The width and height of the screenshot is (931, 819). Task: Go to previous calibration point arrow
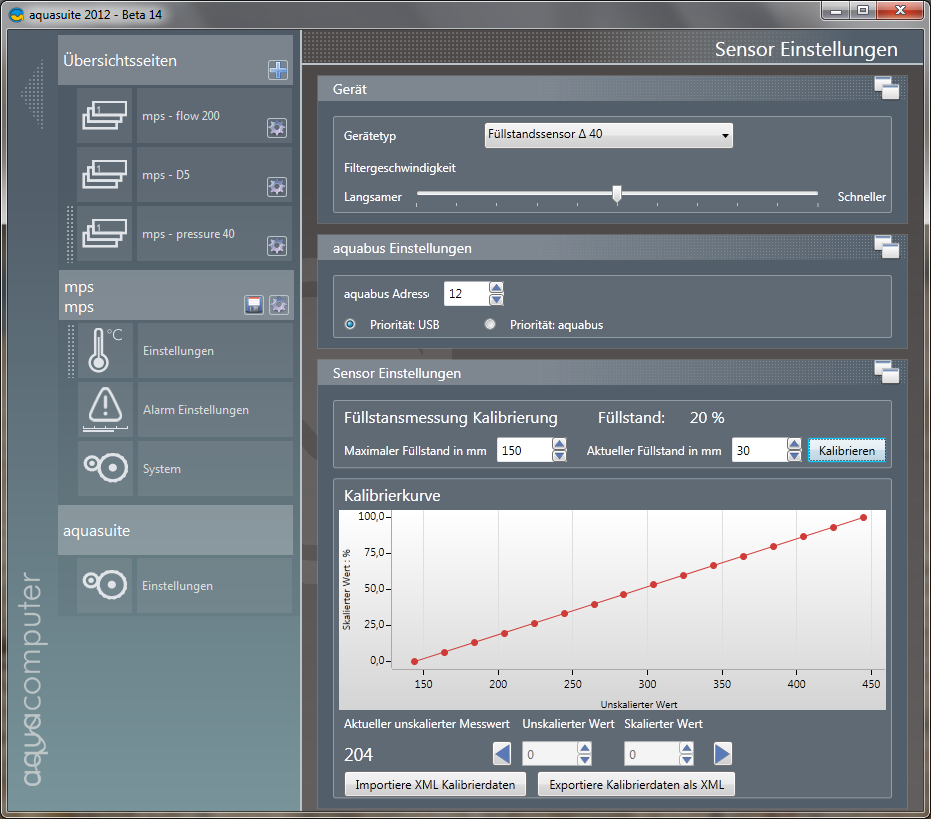pyautogui.click(x=502, y=754)
